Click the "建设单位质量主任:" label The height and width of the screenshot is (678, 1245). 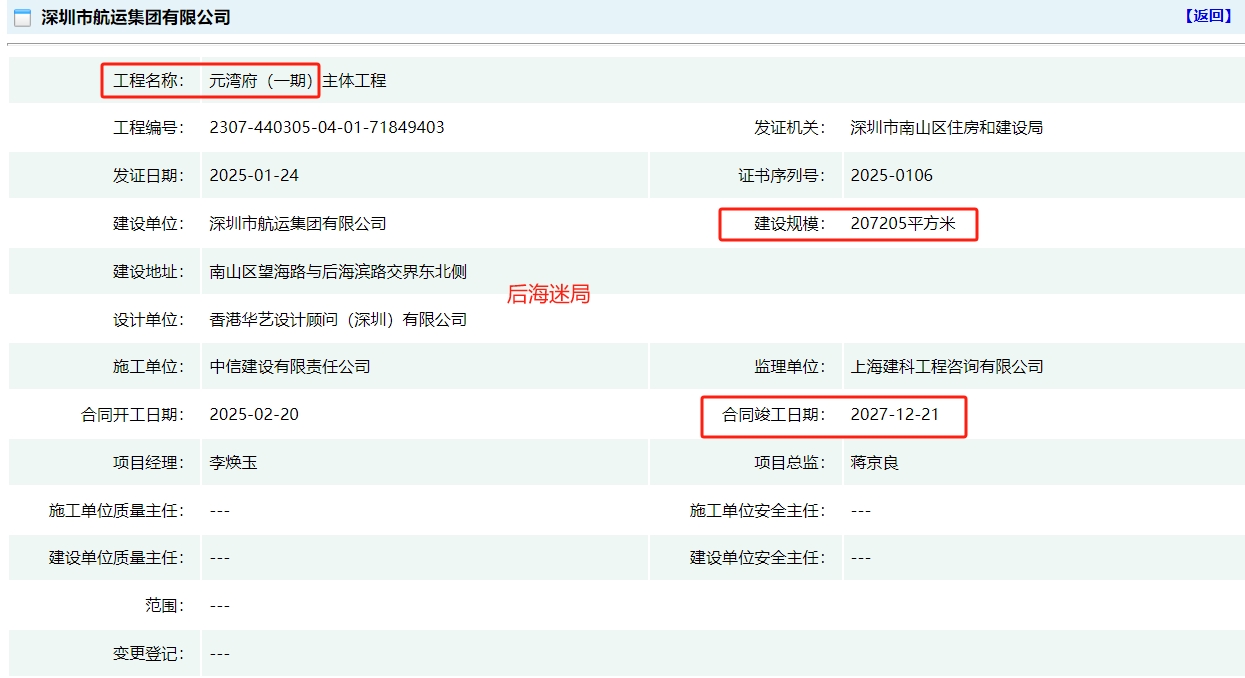(117, 558)
